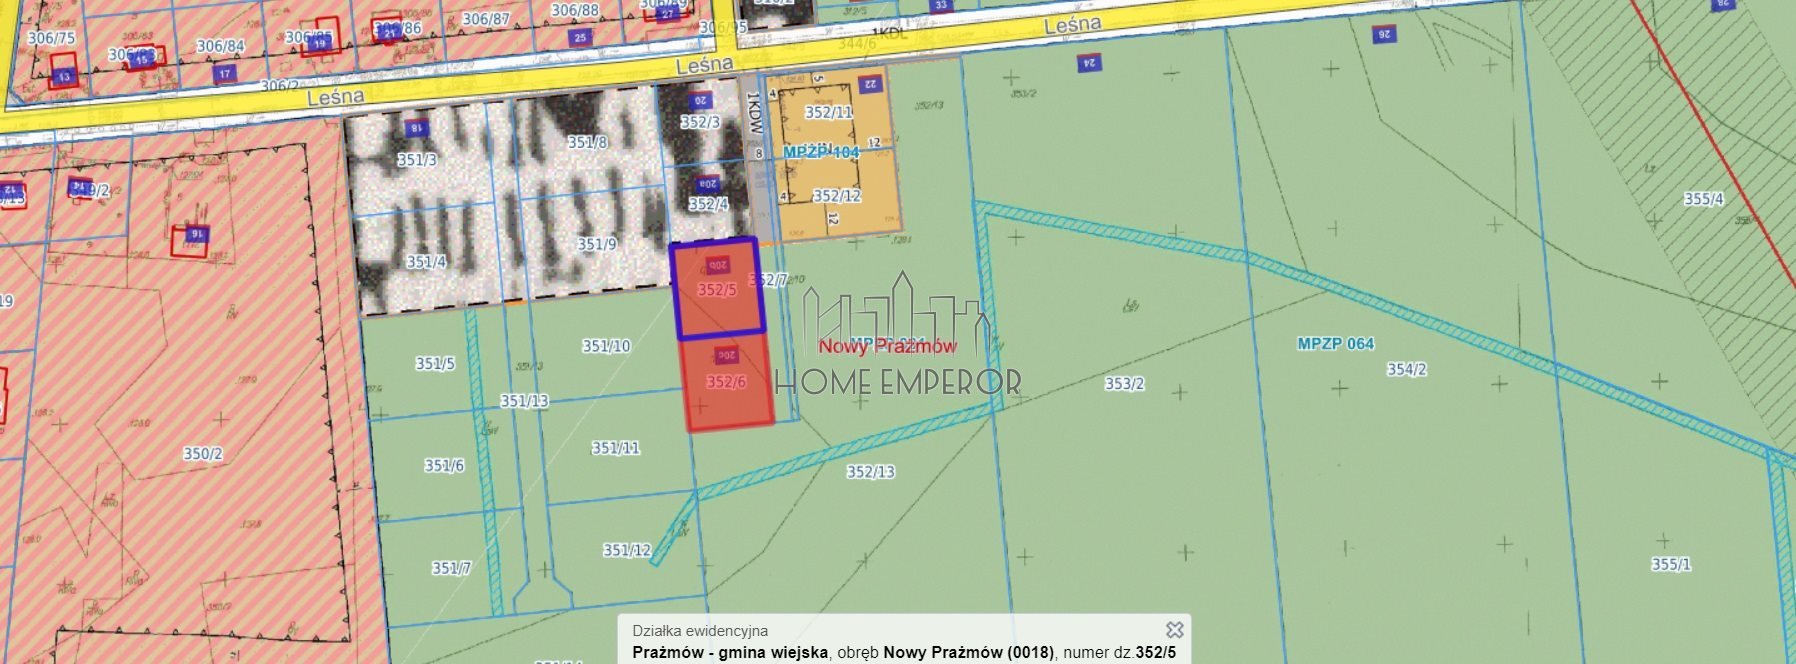Select parcel label 351/4
Viewport: 1796px width, 664px height.
[426, 262]
